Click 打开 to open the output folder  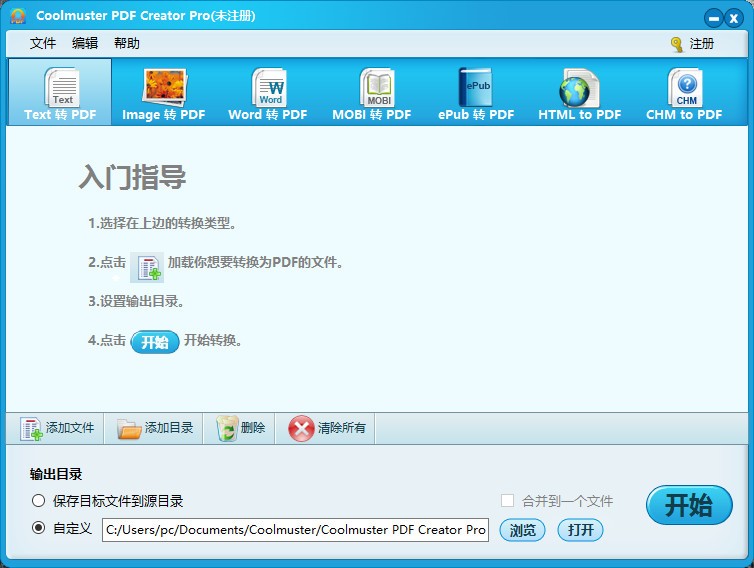[580, 530]
